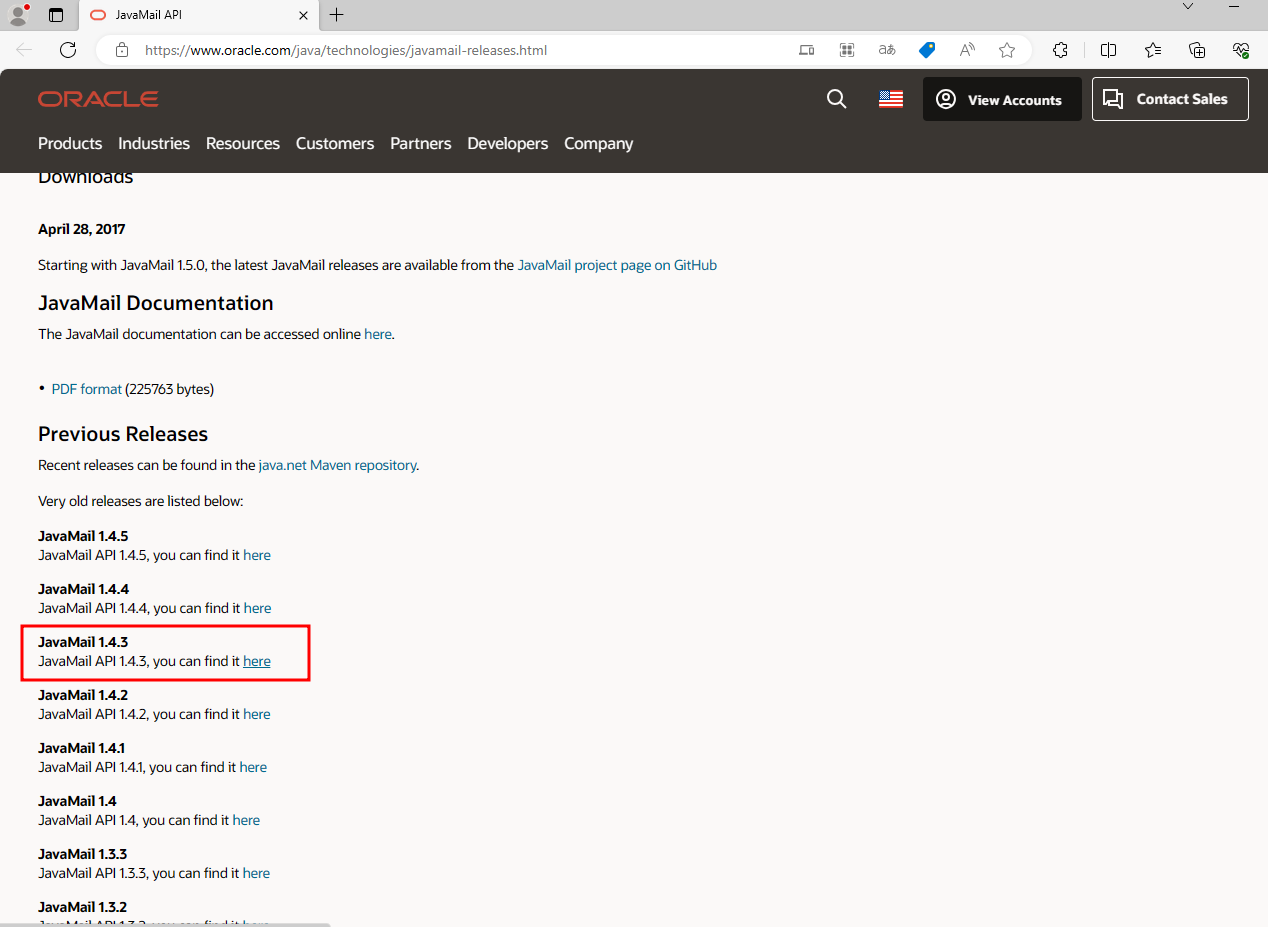Image resolution: width=1268 pixels, height=927 pixels.
Task: Click the 'JavaMail 1.4.5' bold title
Action: (x=83, y=536)
